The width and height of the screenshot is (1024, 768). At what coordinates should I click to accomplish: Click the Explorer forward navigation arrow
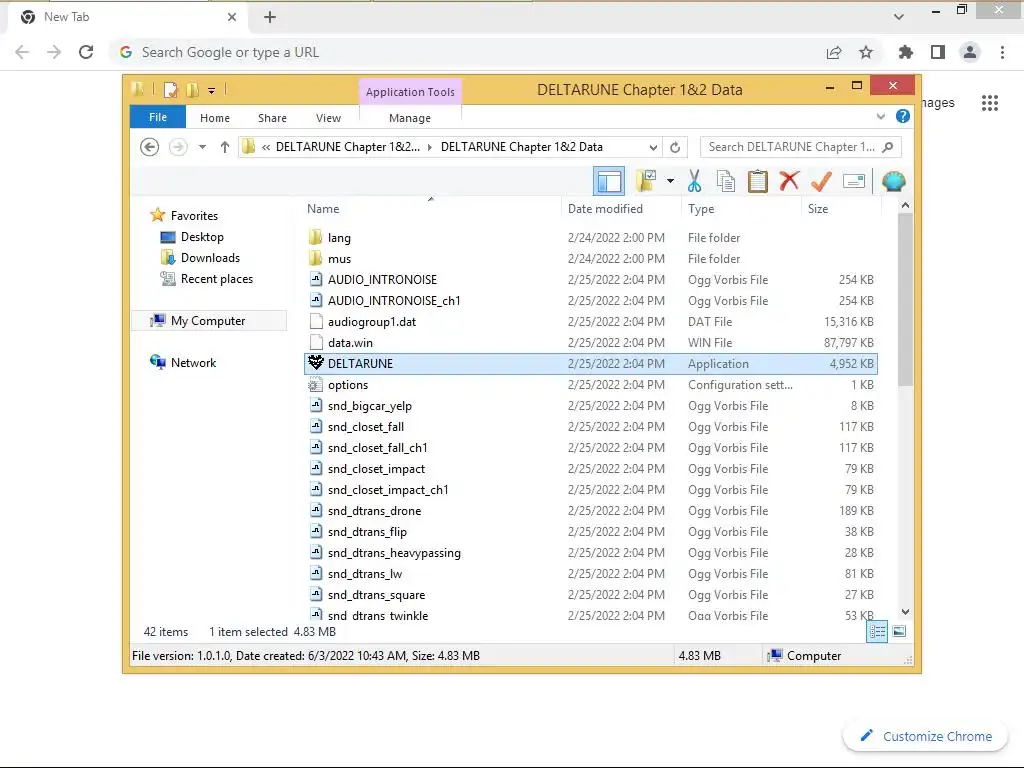click(x=178, y=147)
